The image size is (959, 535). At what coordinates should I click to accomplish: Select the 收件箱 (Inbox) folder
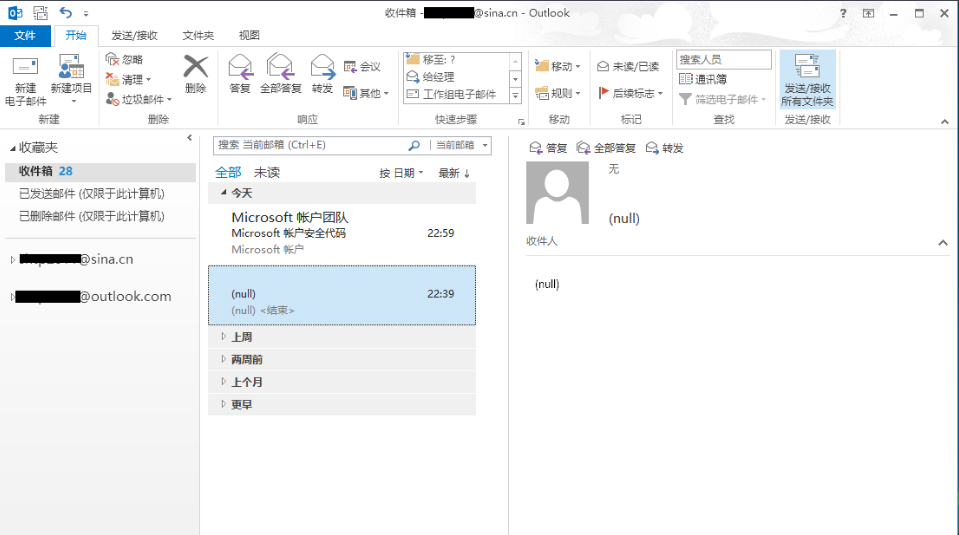point(40,171)
